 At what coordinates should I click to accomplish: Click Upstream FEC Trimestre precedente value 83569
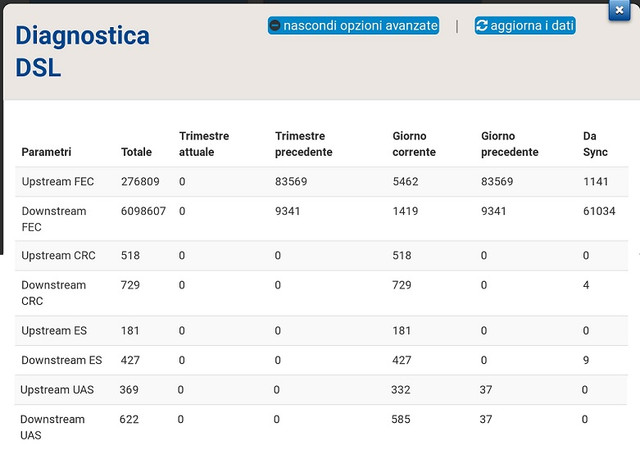point(291,181)
